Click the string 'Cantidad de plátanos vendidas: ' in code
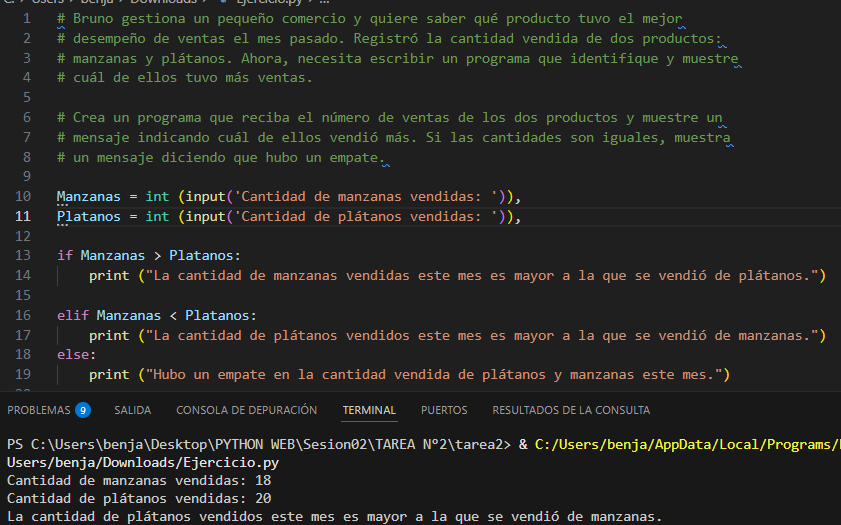841x525 pixels. (366, 217)
